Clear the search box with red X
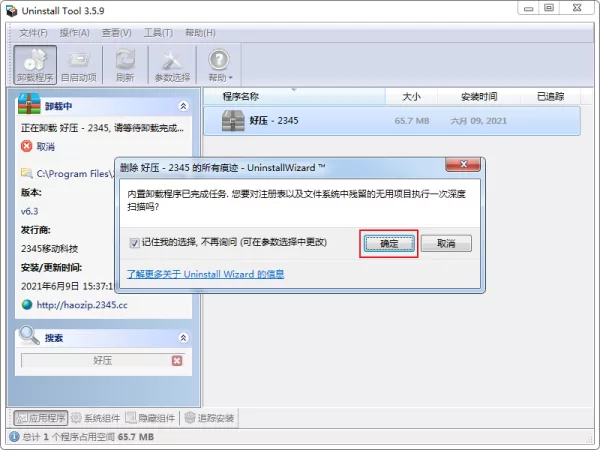The height and width of the screenshot is (450, 600). (x=177, y=360)
